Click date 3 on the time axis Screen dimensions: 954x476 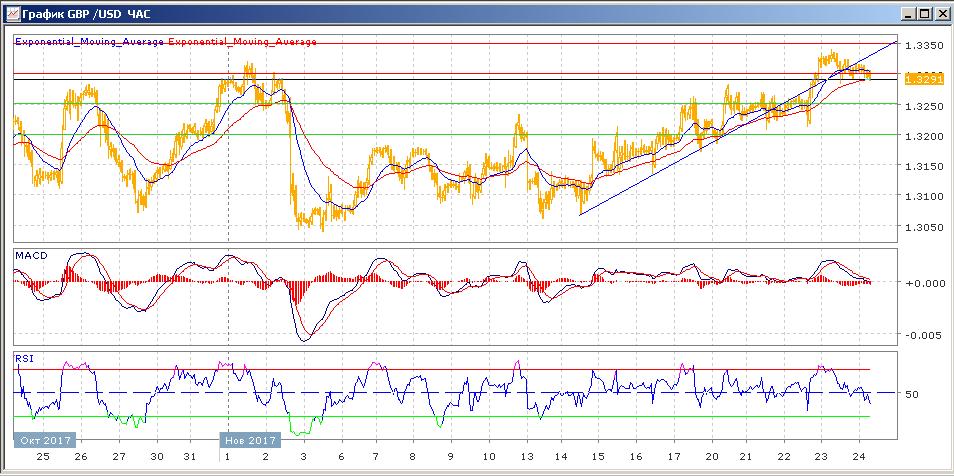click(x=303, y=457)
